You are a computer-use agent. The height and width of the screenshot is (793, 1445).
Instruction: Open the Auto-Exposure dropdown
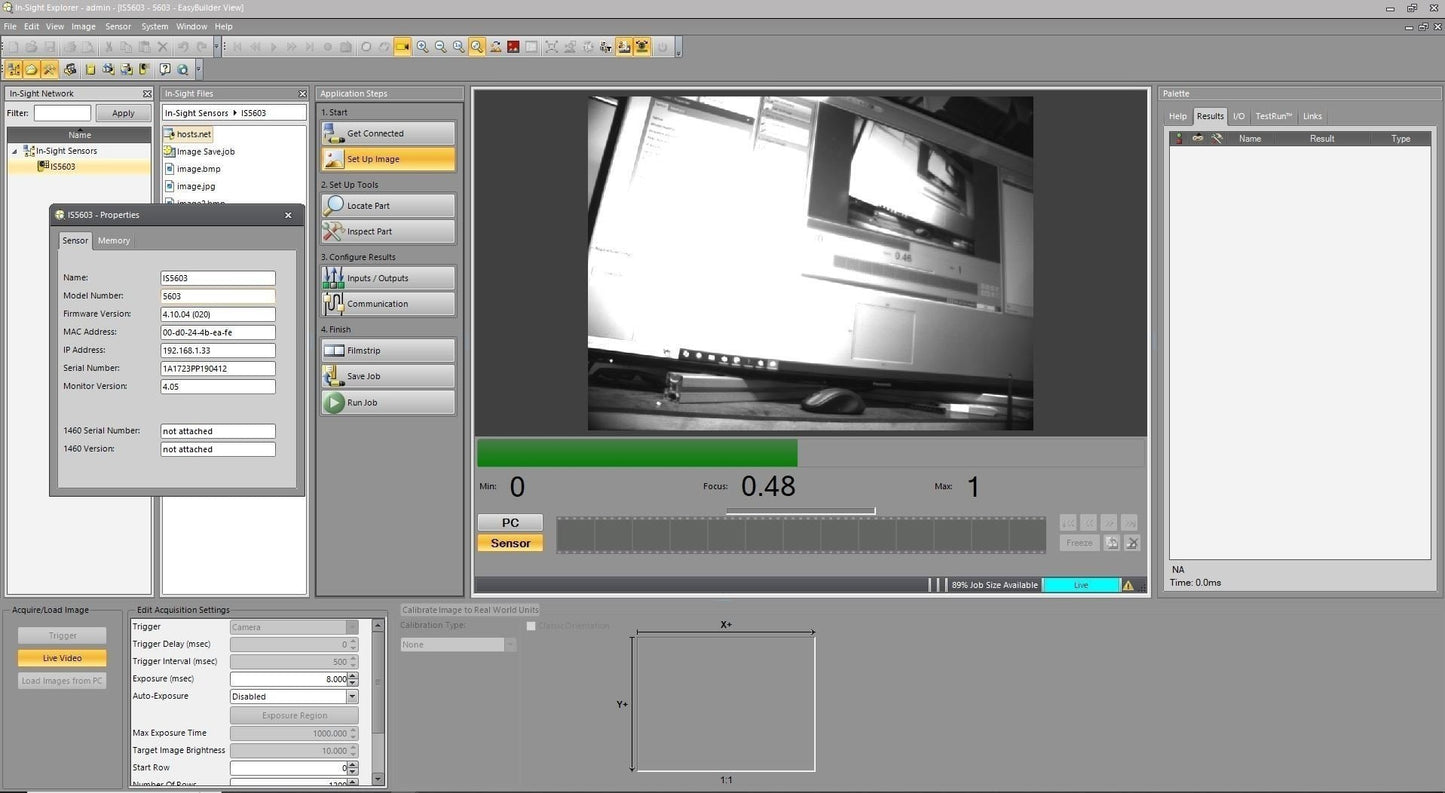[x=352, y=696]
